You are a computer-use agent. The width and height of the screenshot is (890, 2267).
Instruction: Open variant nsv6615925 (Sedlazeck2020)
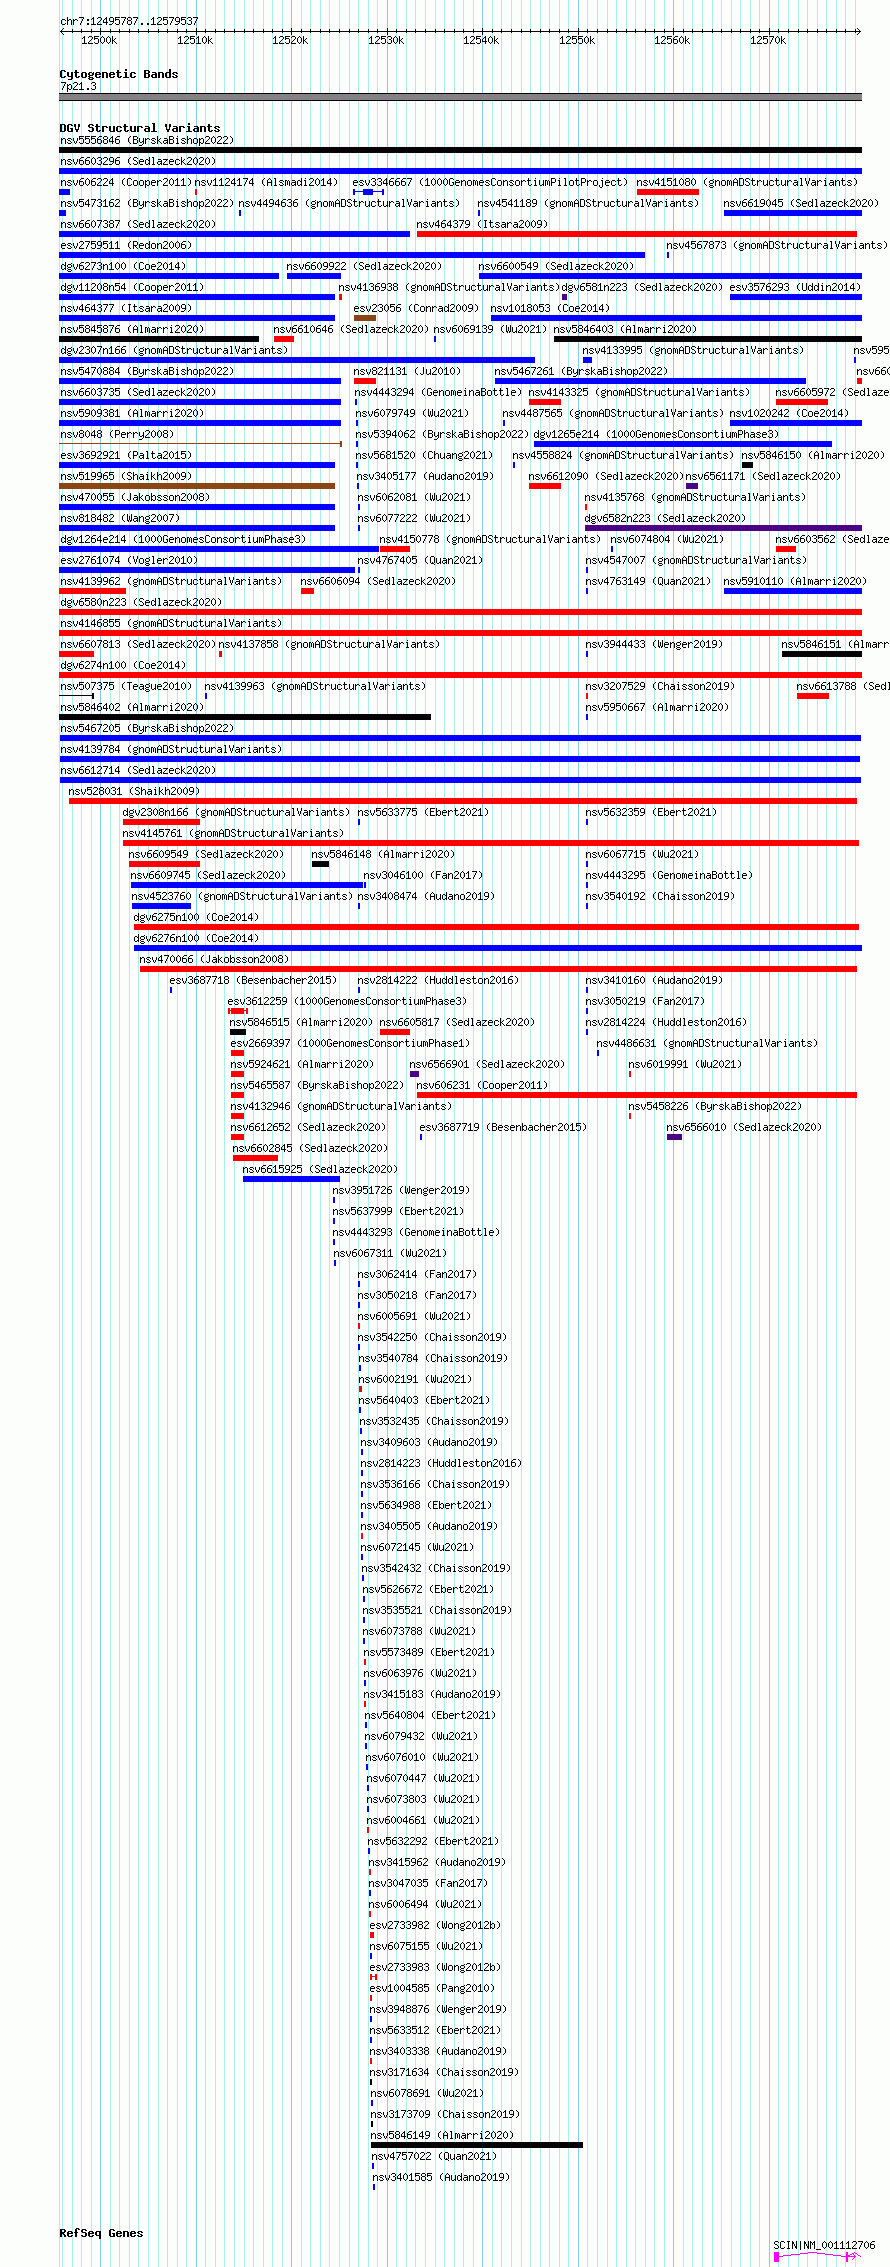[320, 1170]
